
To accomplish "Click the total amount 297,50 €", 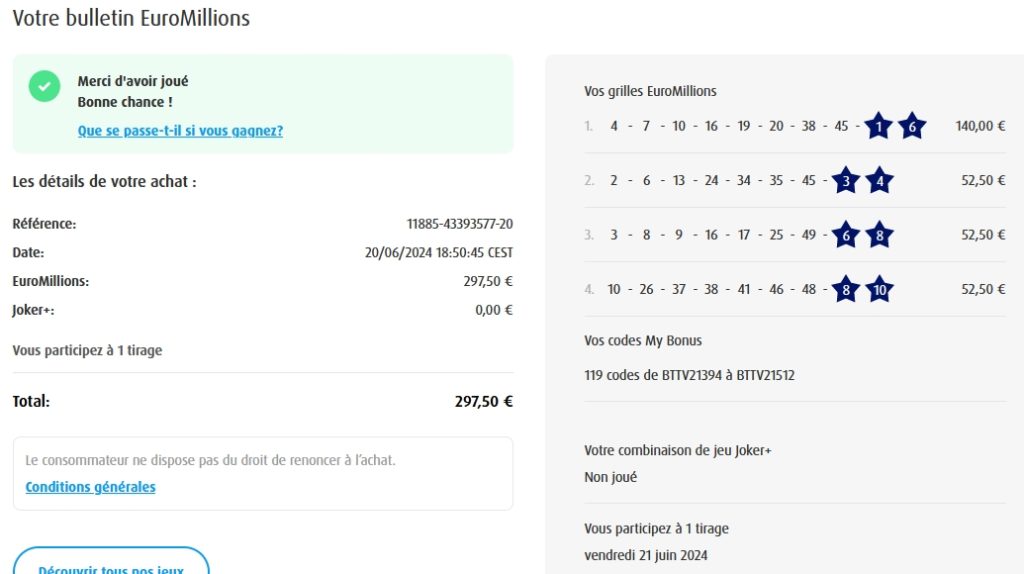I will click(x=483, y=401).
